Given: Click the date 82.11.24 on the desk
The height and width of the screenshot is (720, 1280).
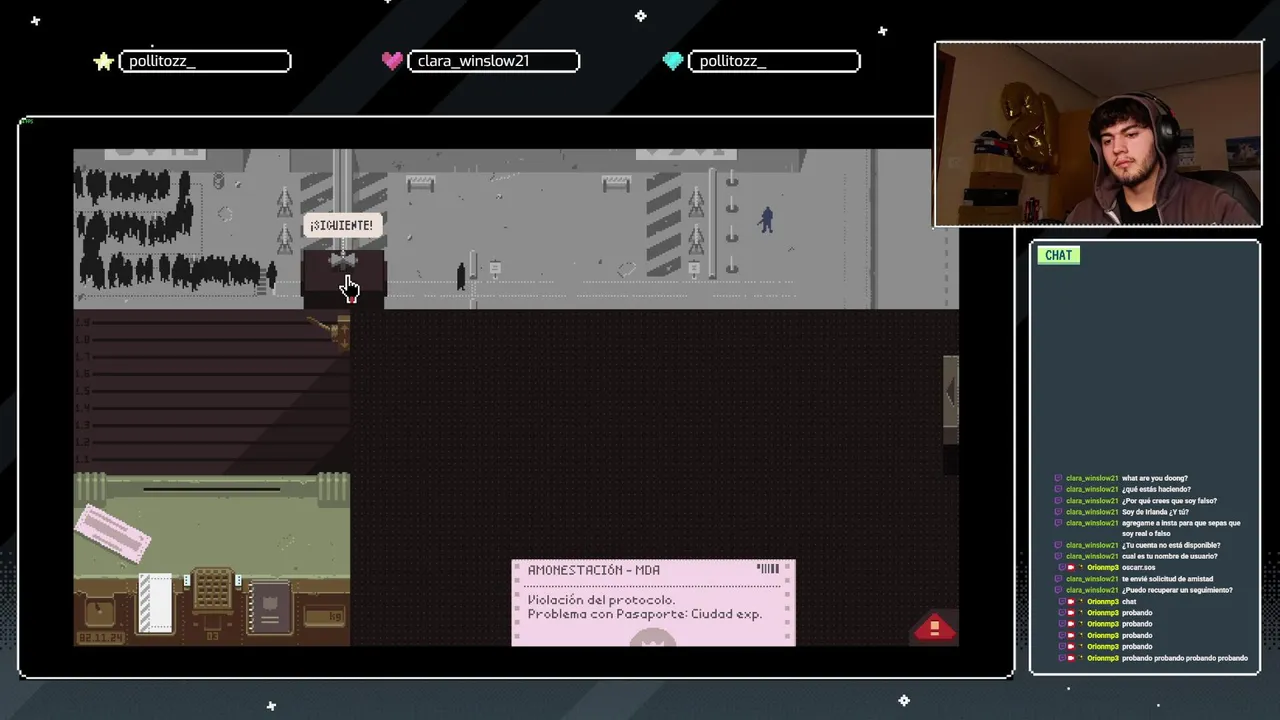Looking at the screenshot, I should [x=101, y=636].
